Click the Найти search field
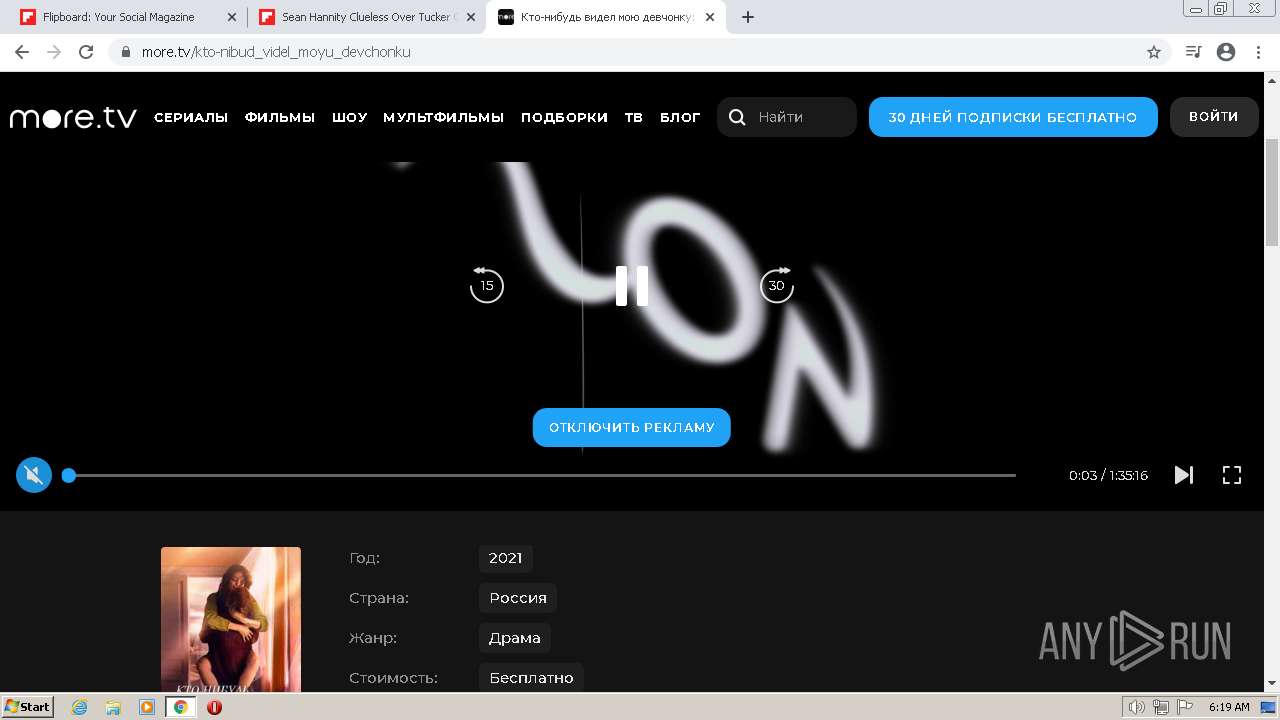This screenshot has width=1280, height=720. [787, 117]
